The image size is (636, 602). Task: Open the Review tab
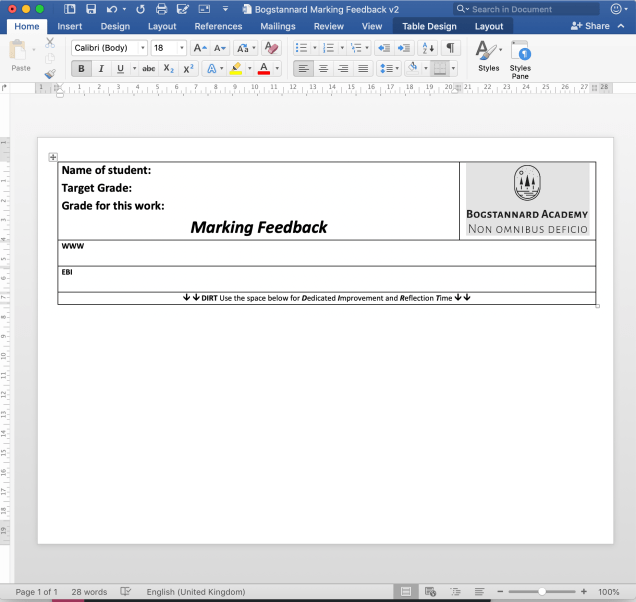pyautogui.click(x=329, y=26)
